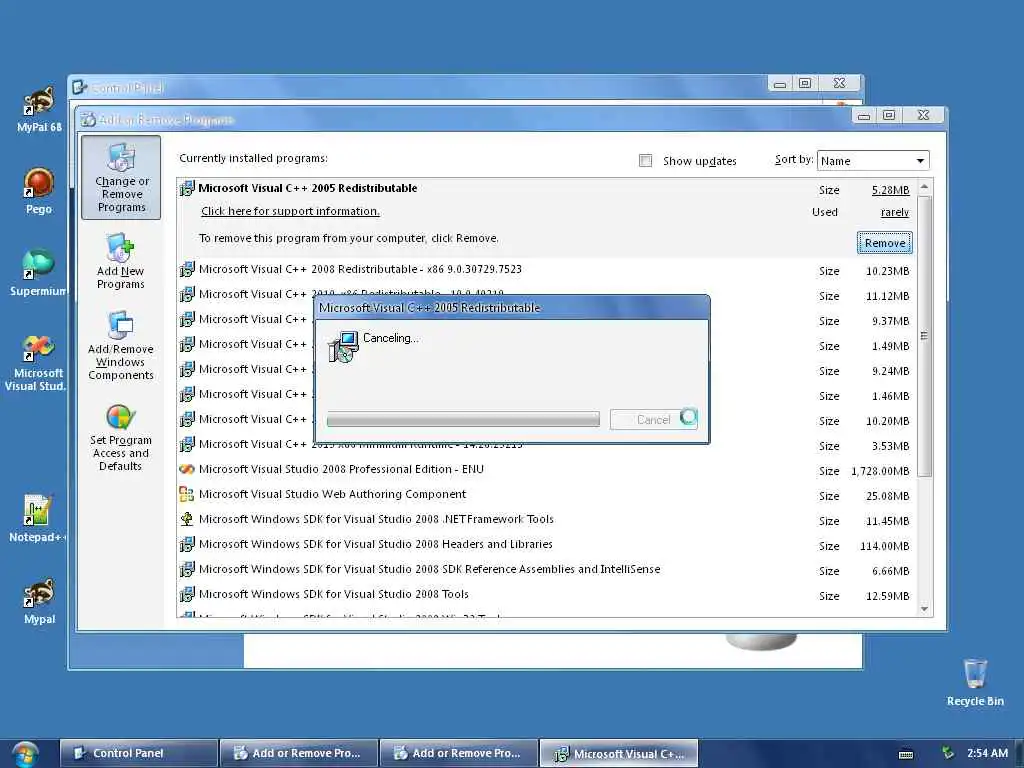Screen dimensions: 1024x768
Task: Launch Supermium from the desktop
Action: point(38,272)
